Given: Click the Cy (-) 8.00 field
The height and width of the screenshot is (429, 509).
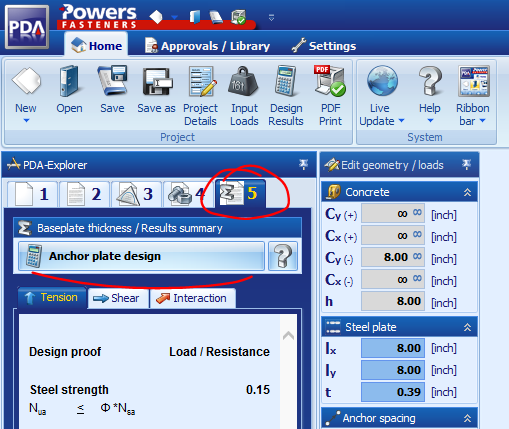Looking at the screenshot, I should tap(393, 257).
